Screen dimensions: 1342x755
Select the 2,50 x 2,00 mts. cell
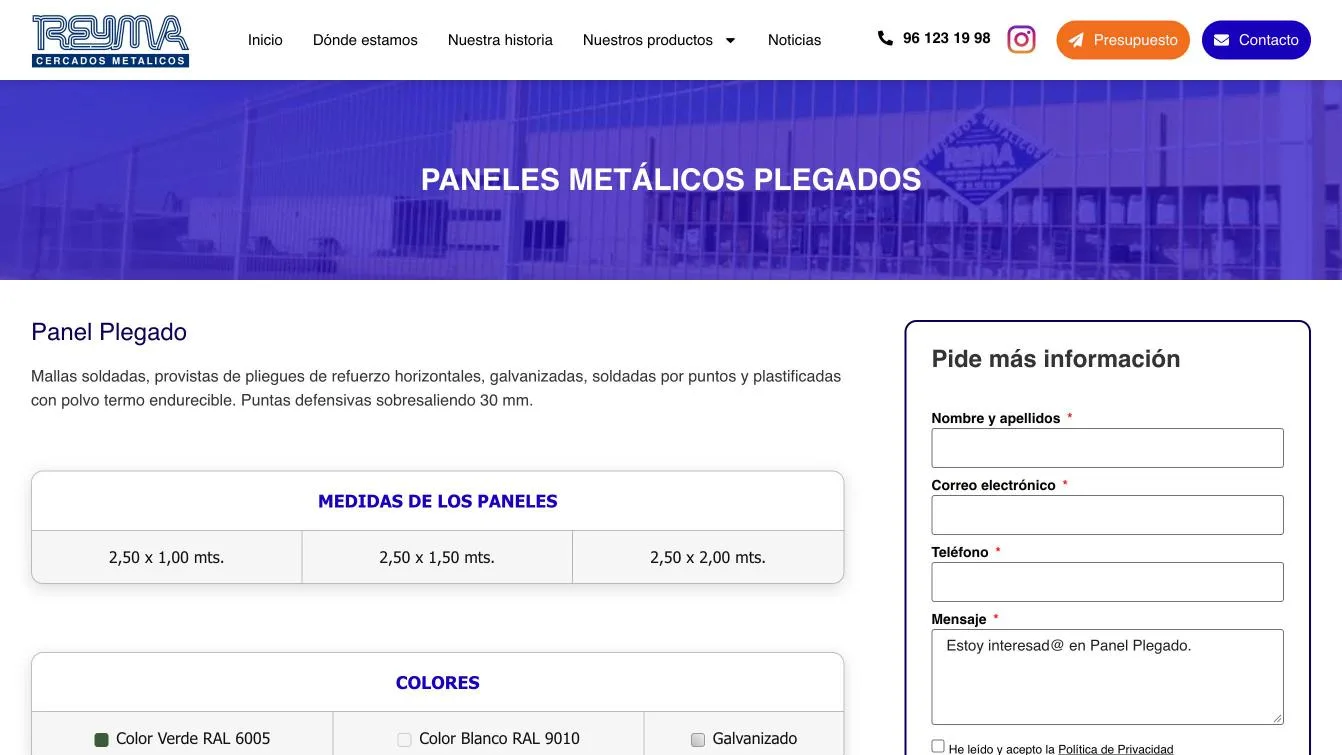(x=708, y=557)
